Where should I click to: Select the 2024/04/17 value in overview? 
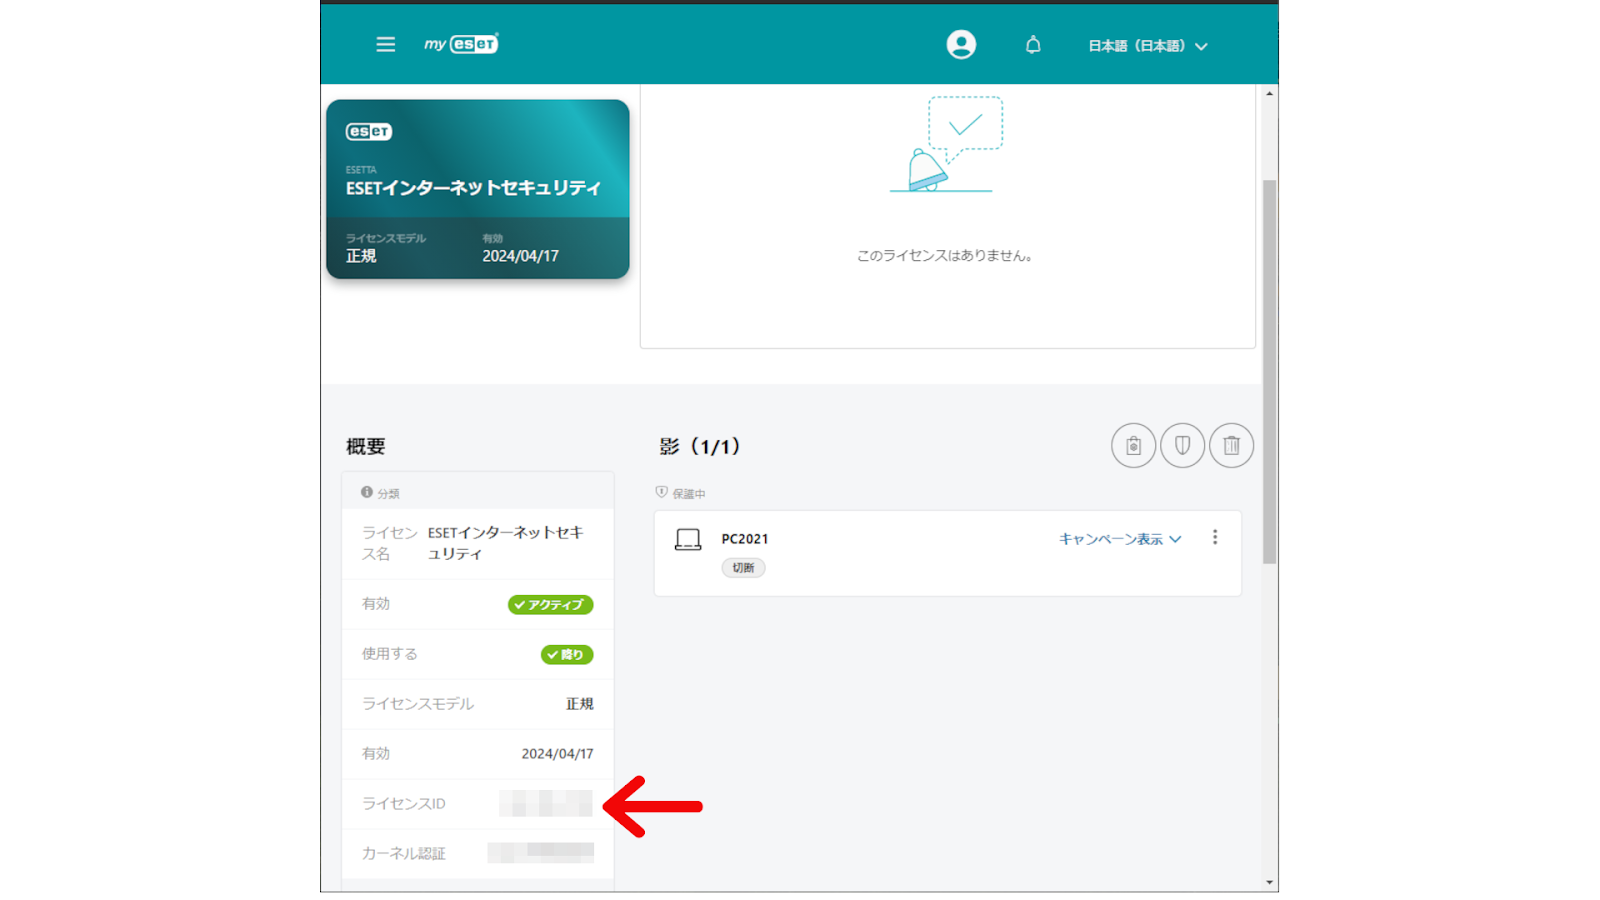point(557,754)
